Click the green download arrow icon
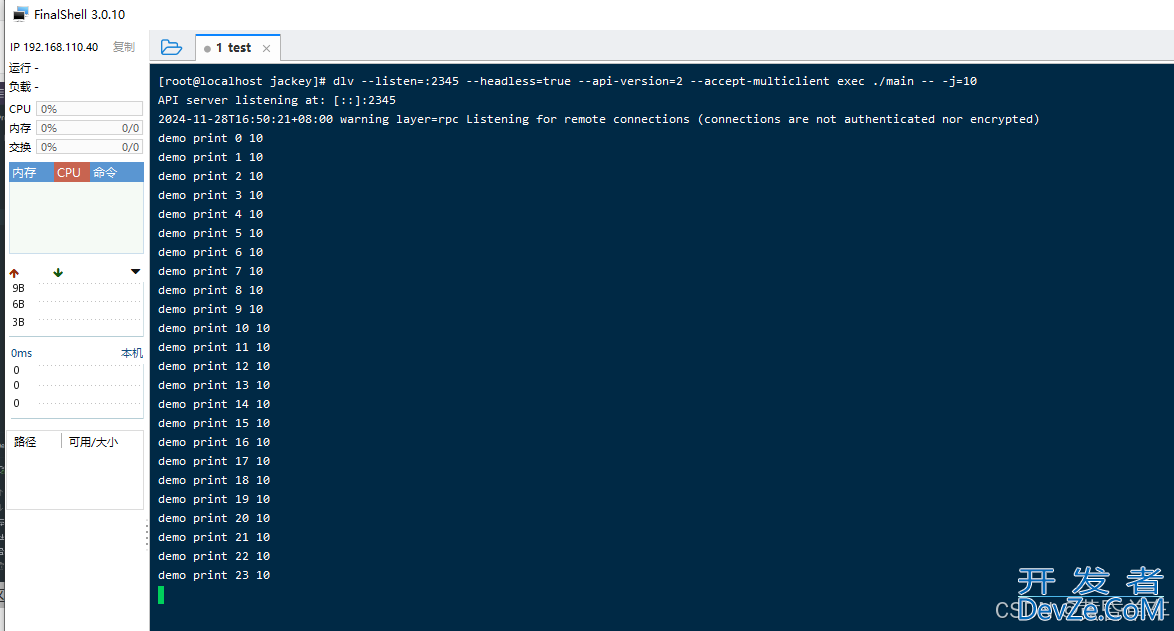1174x631 pixels. click(x=58, y=273)
